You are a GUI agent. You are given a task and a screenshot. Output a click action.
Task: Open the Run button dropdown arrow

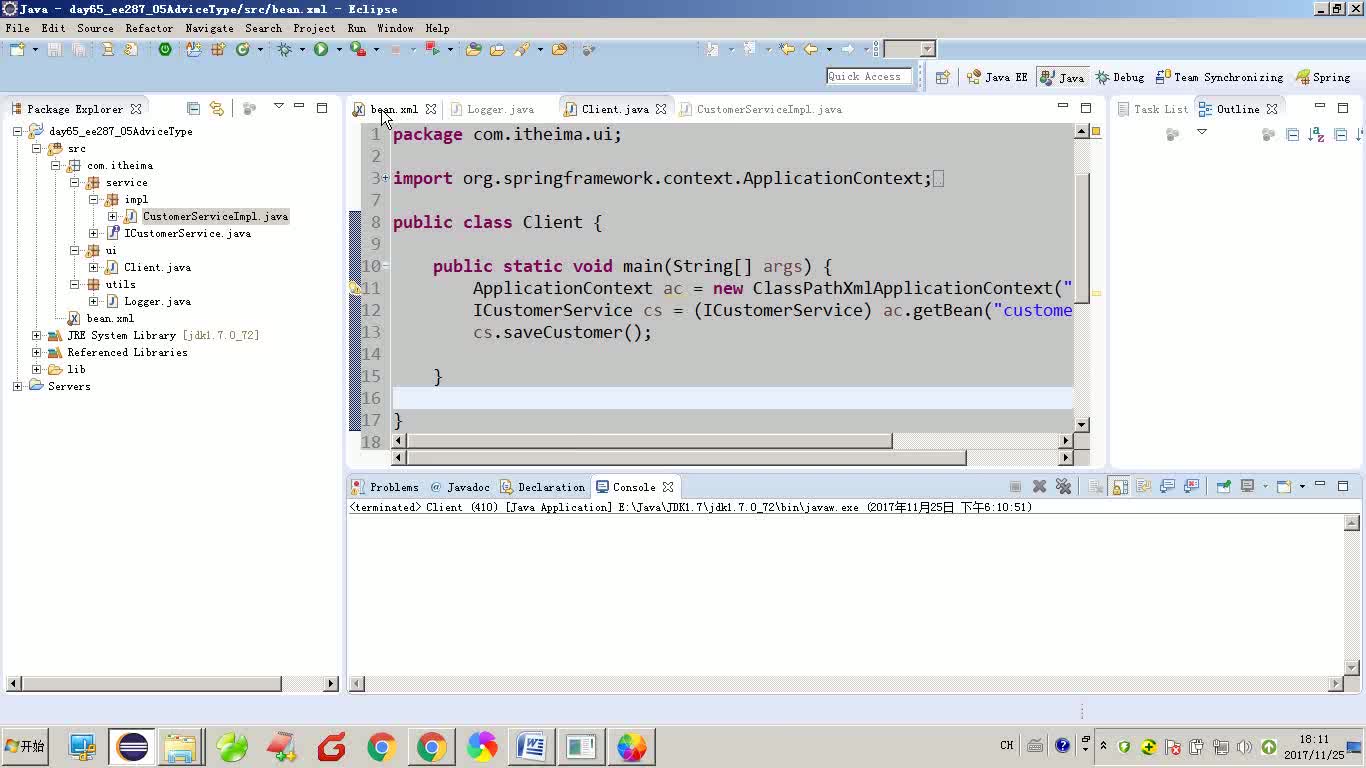click(x=339, y=49)
